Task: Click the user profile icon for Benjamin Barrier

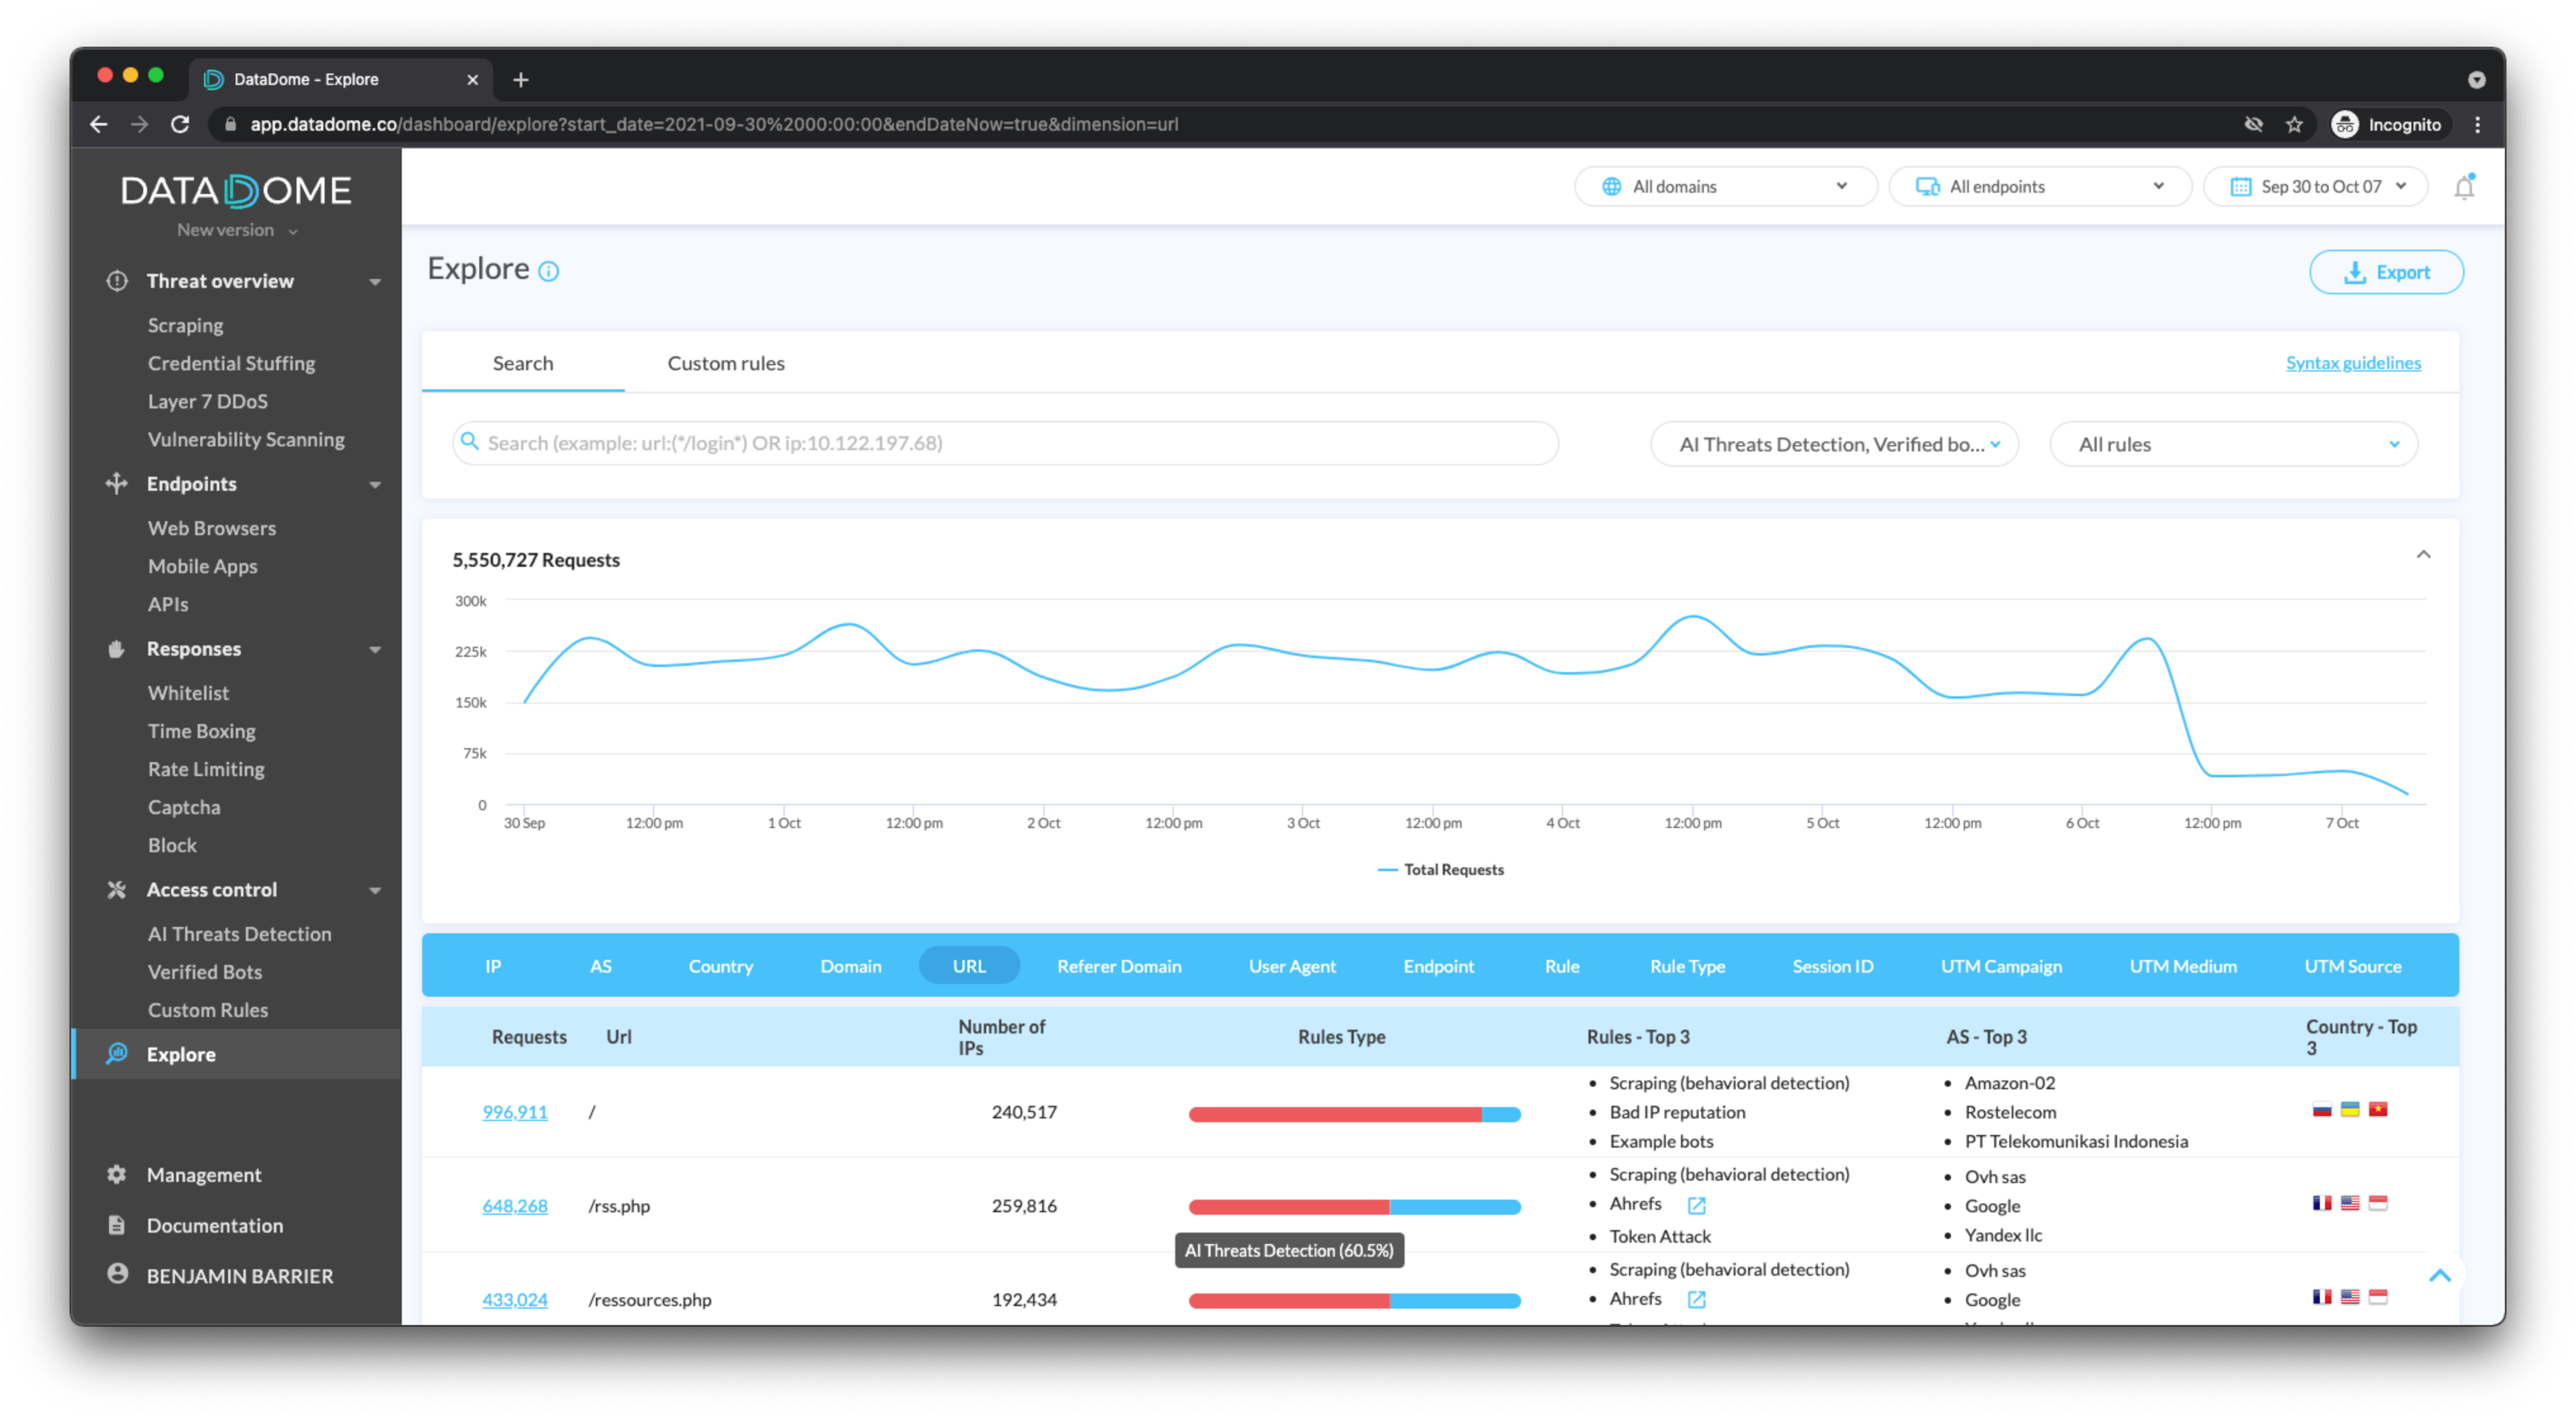Action: (x=117, y=1274)
